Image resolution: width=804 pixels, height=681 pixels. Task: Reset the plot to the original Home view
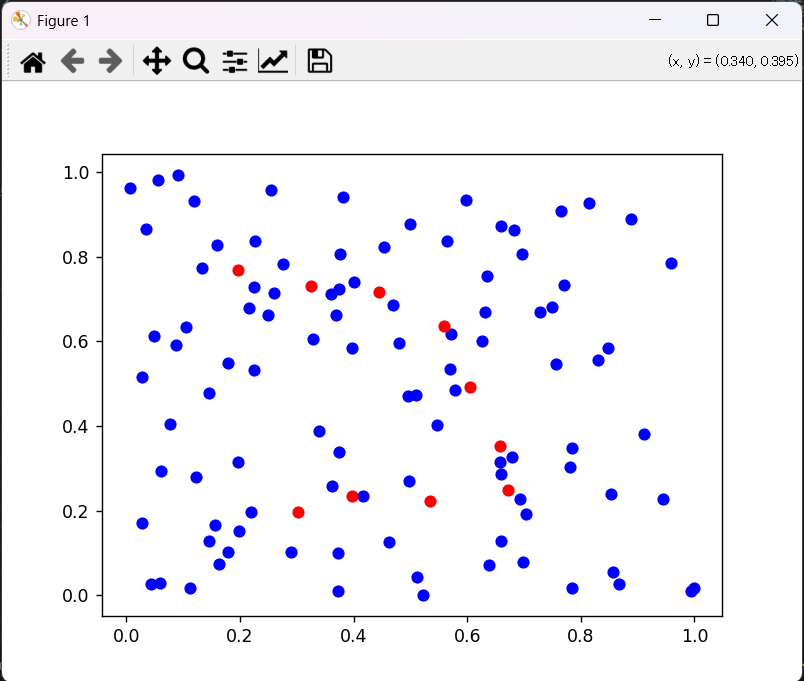[x=33, y=62]
